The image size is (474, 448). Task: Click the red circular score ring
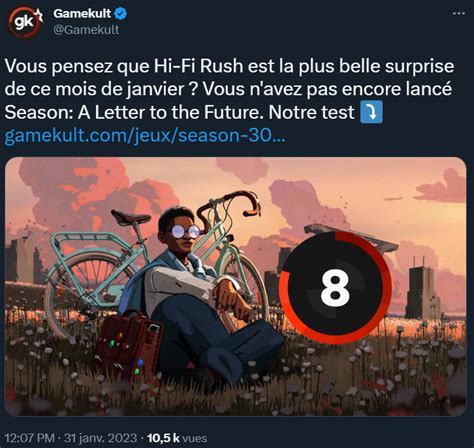pos(335,287)
